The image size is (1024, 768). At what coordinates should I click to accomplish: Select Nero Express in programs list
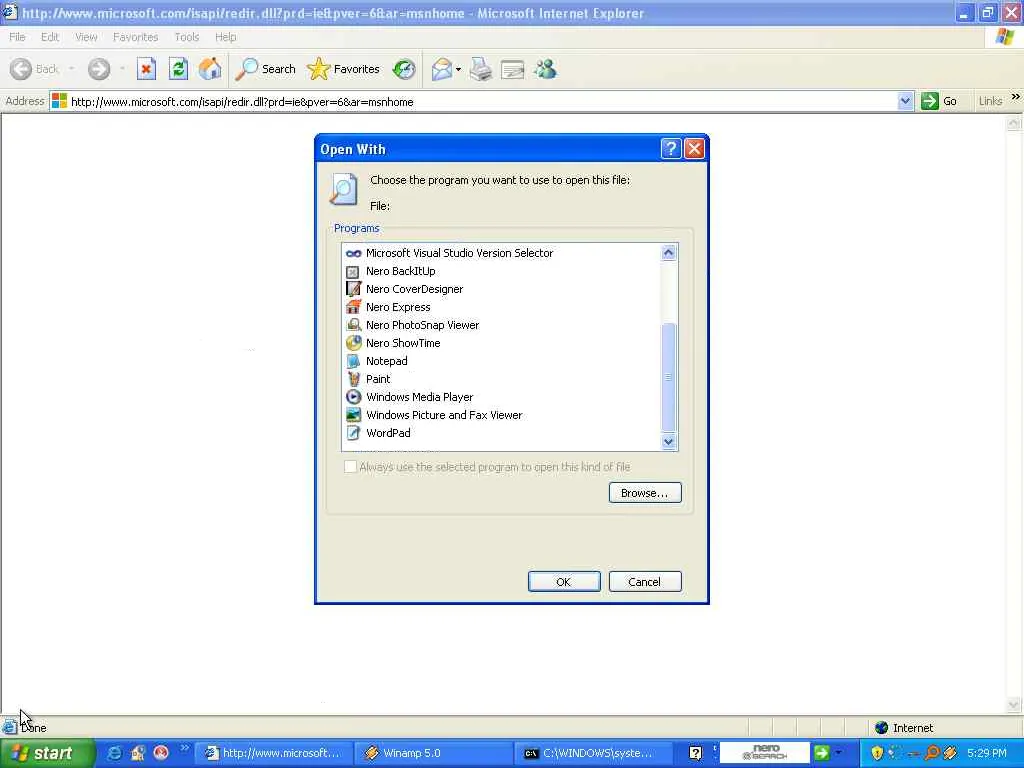[x=388, y=307]
